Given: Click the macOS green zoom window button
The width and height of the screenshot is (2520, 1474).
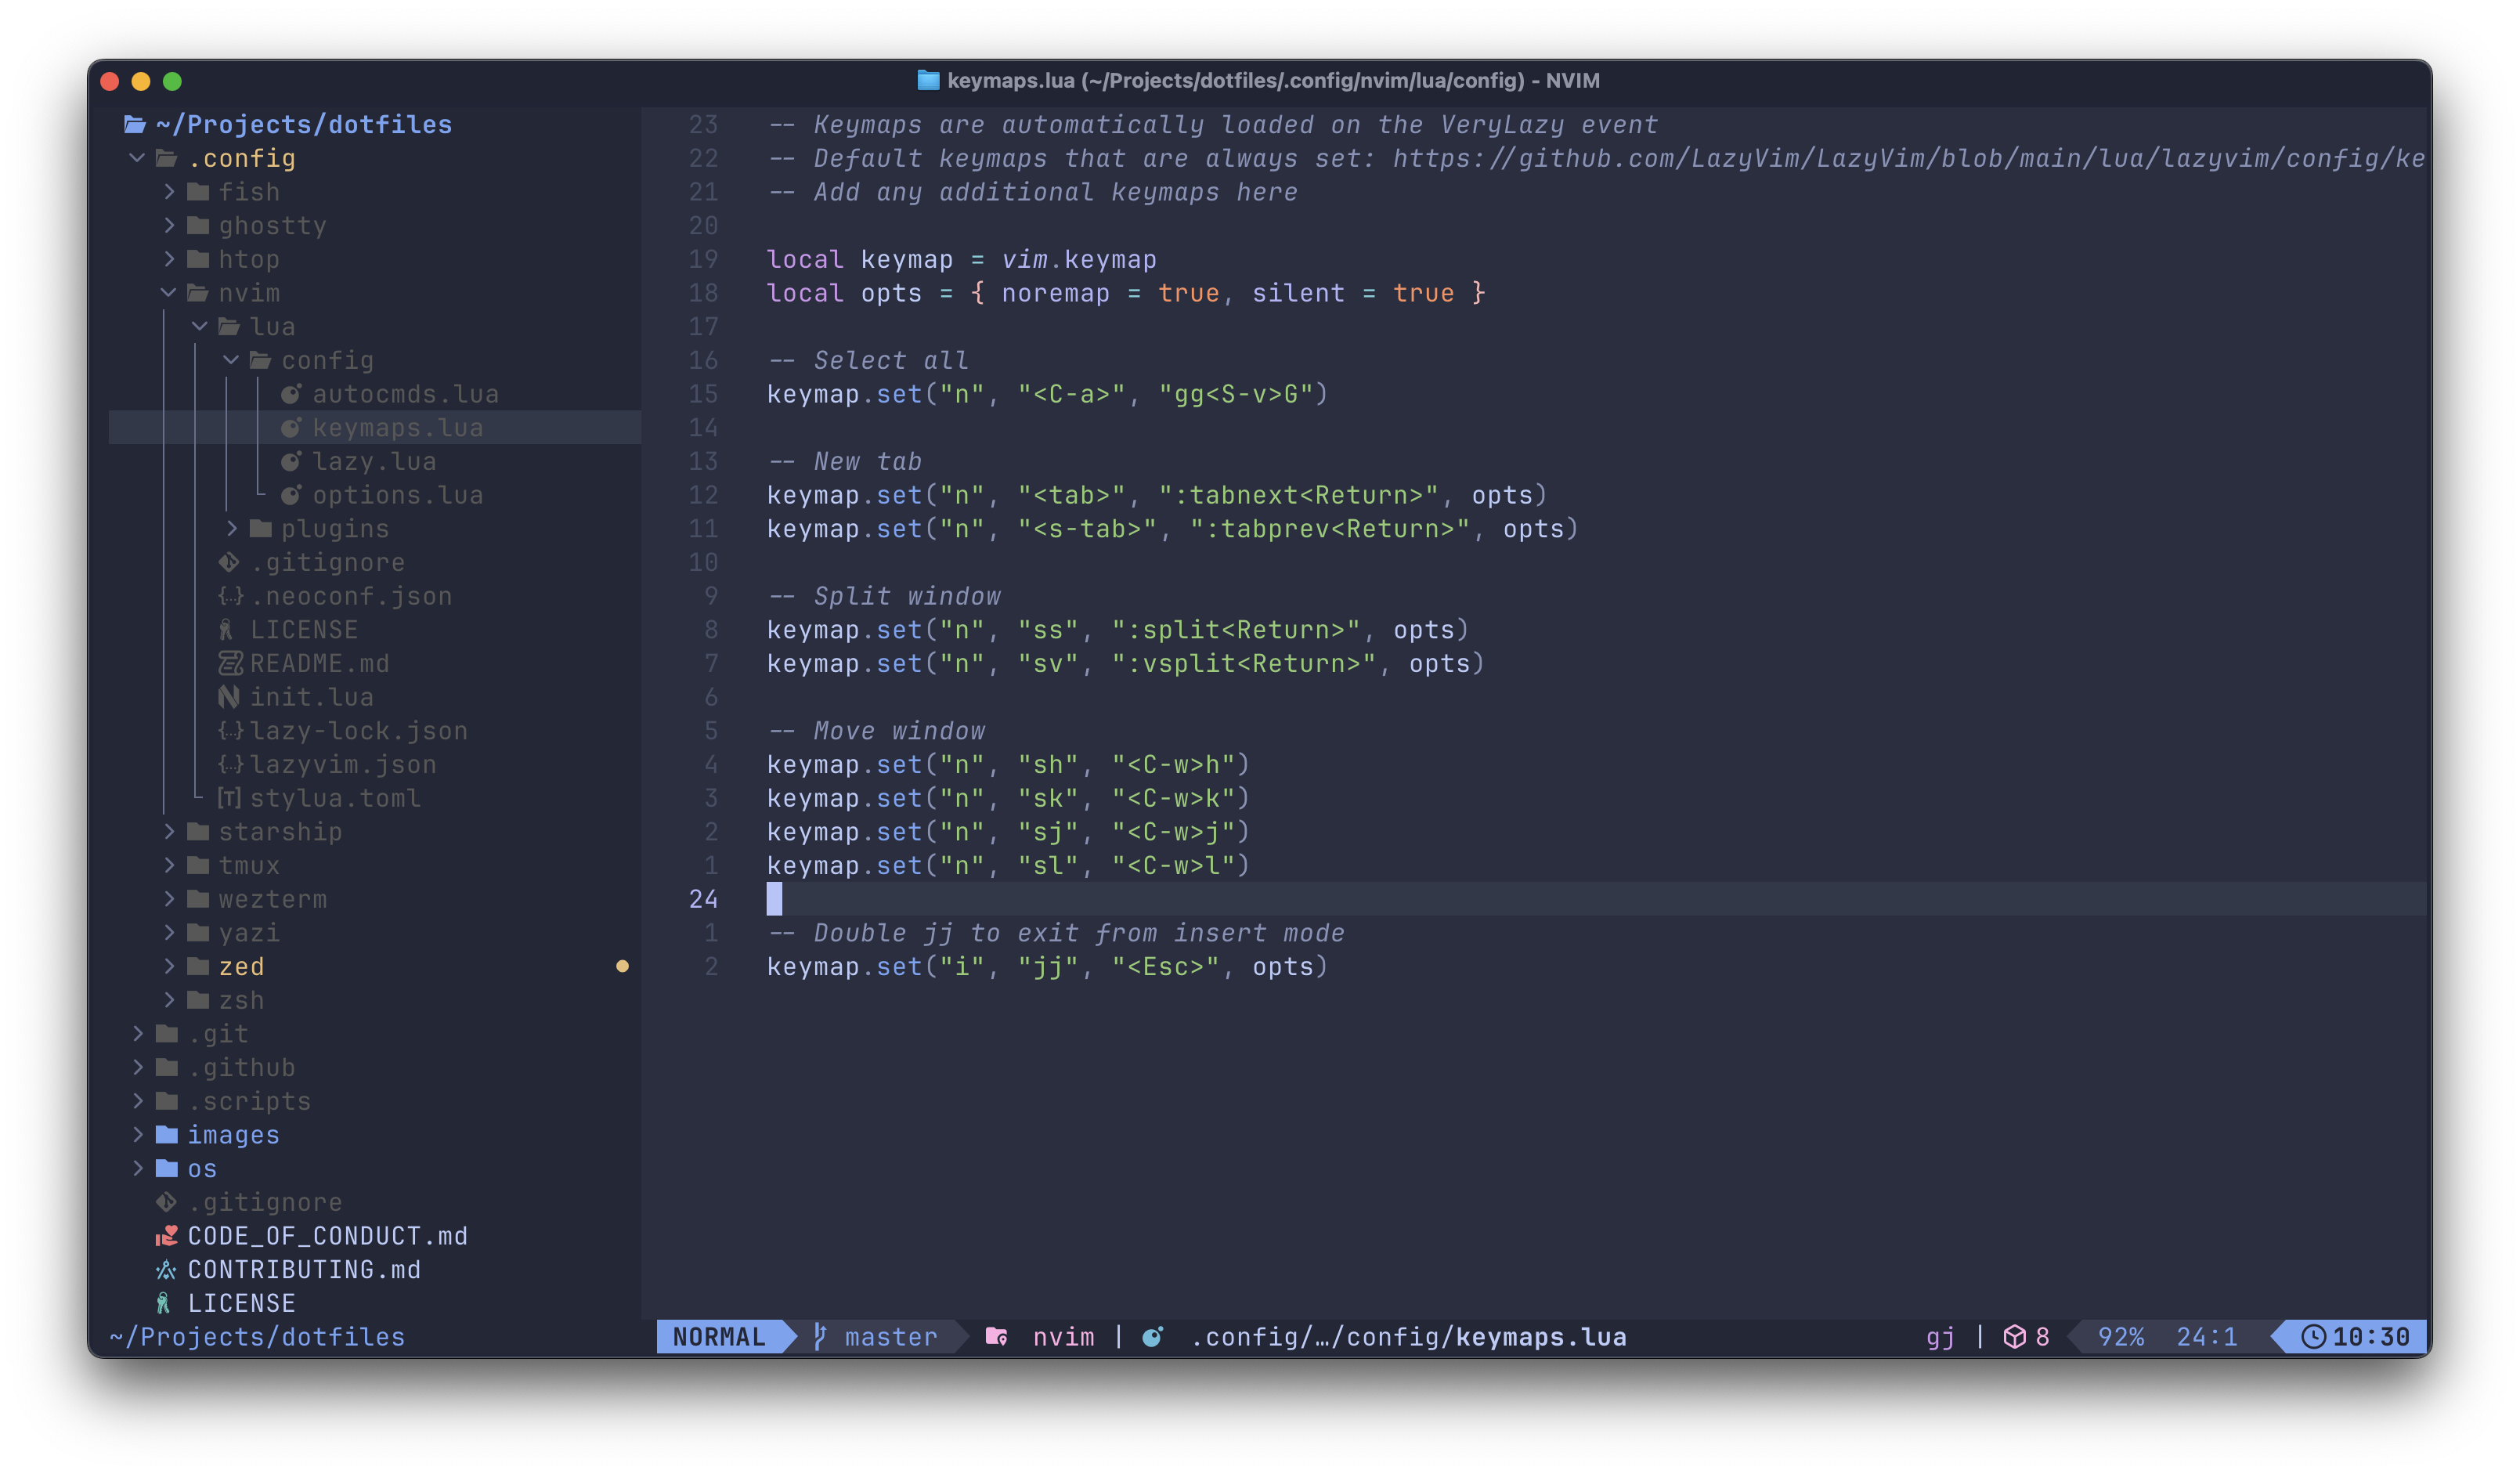Looking at the screenshot, I should (172, 81).
